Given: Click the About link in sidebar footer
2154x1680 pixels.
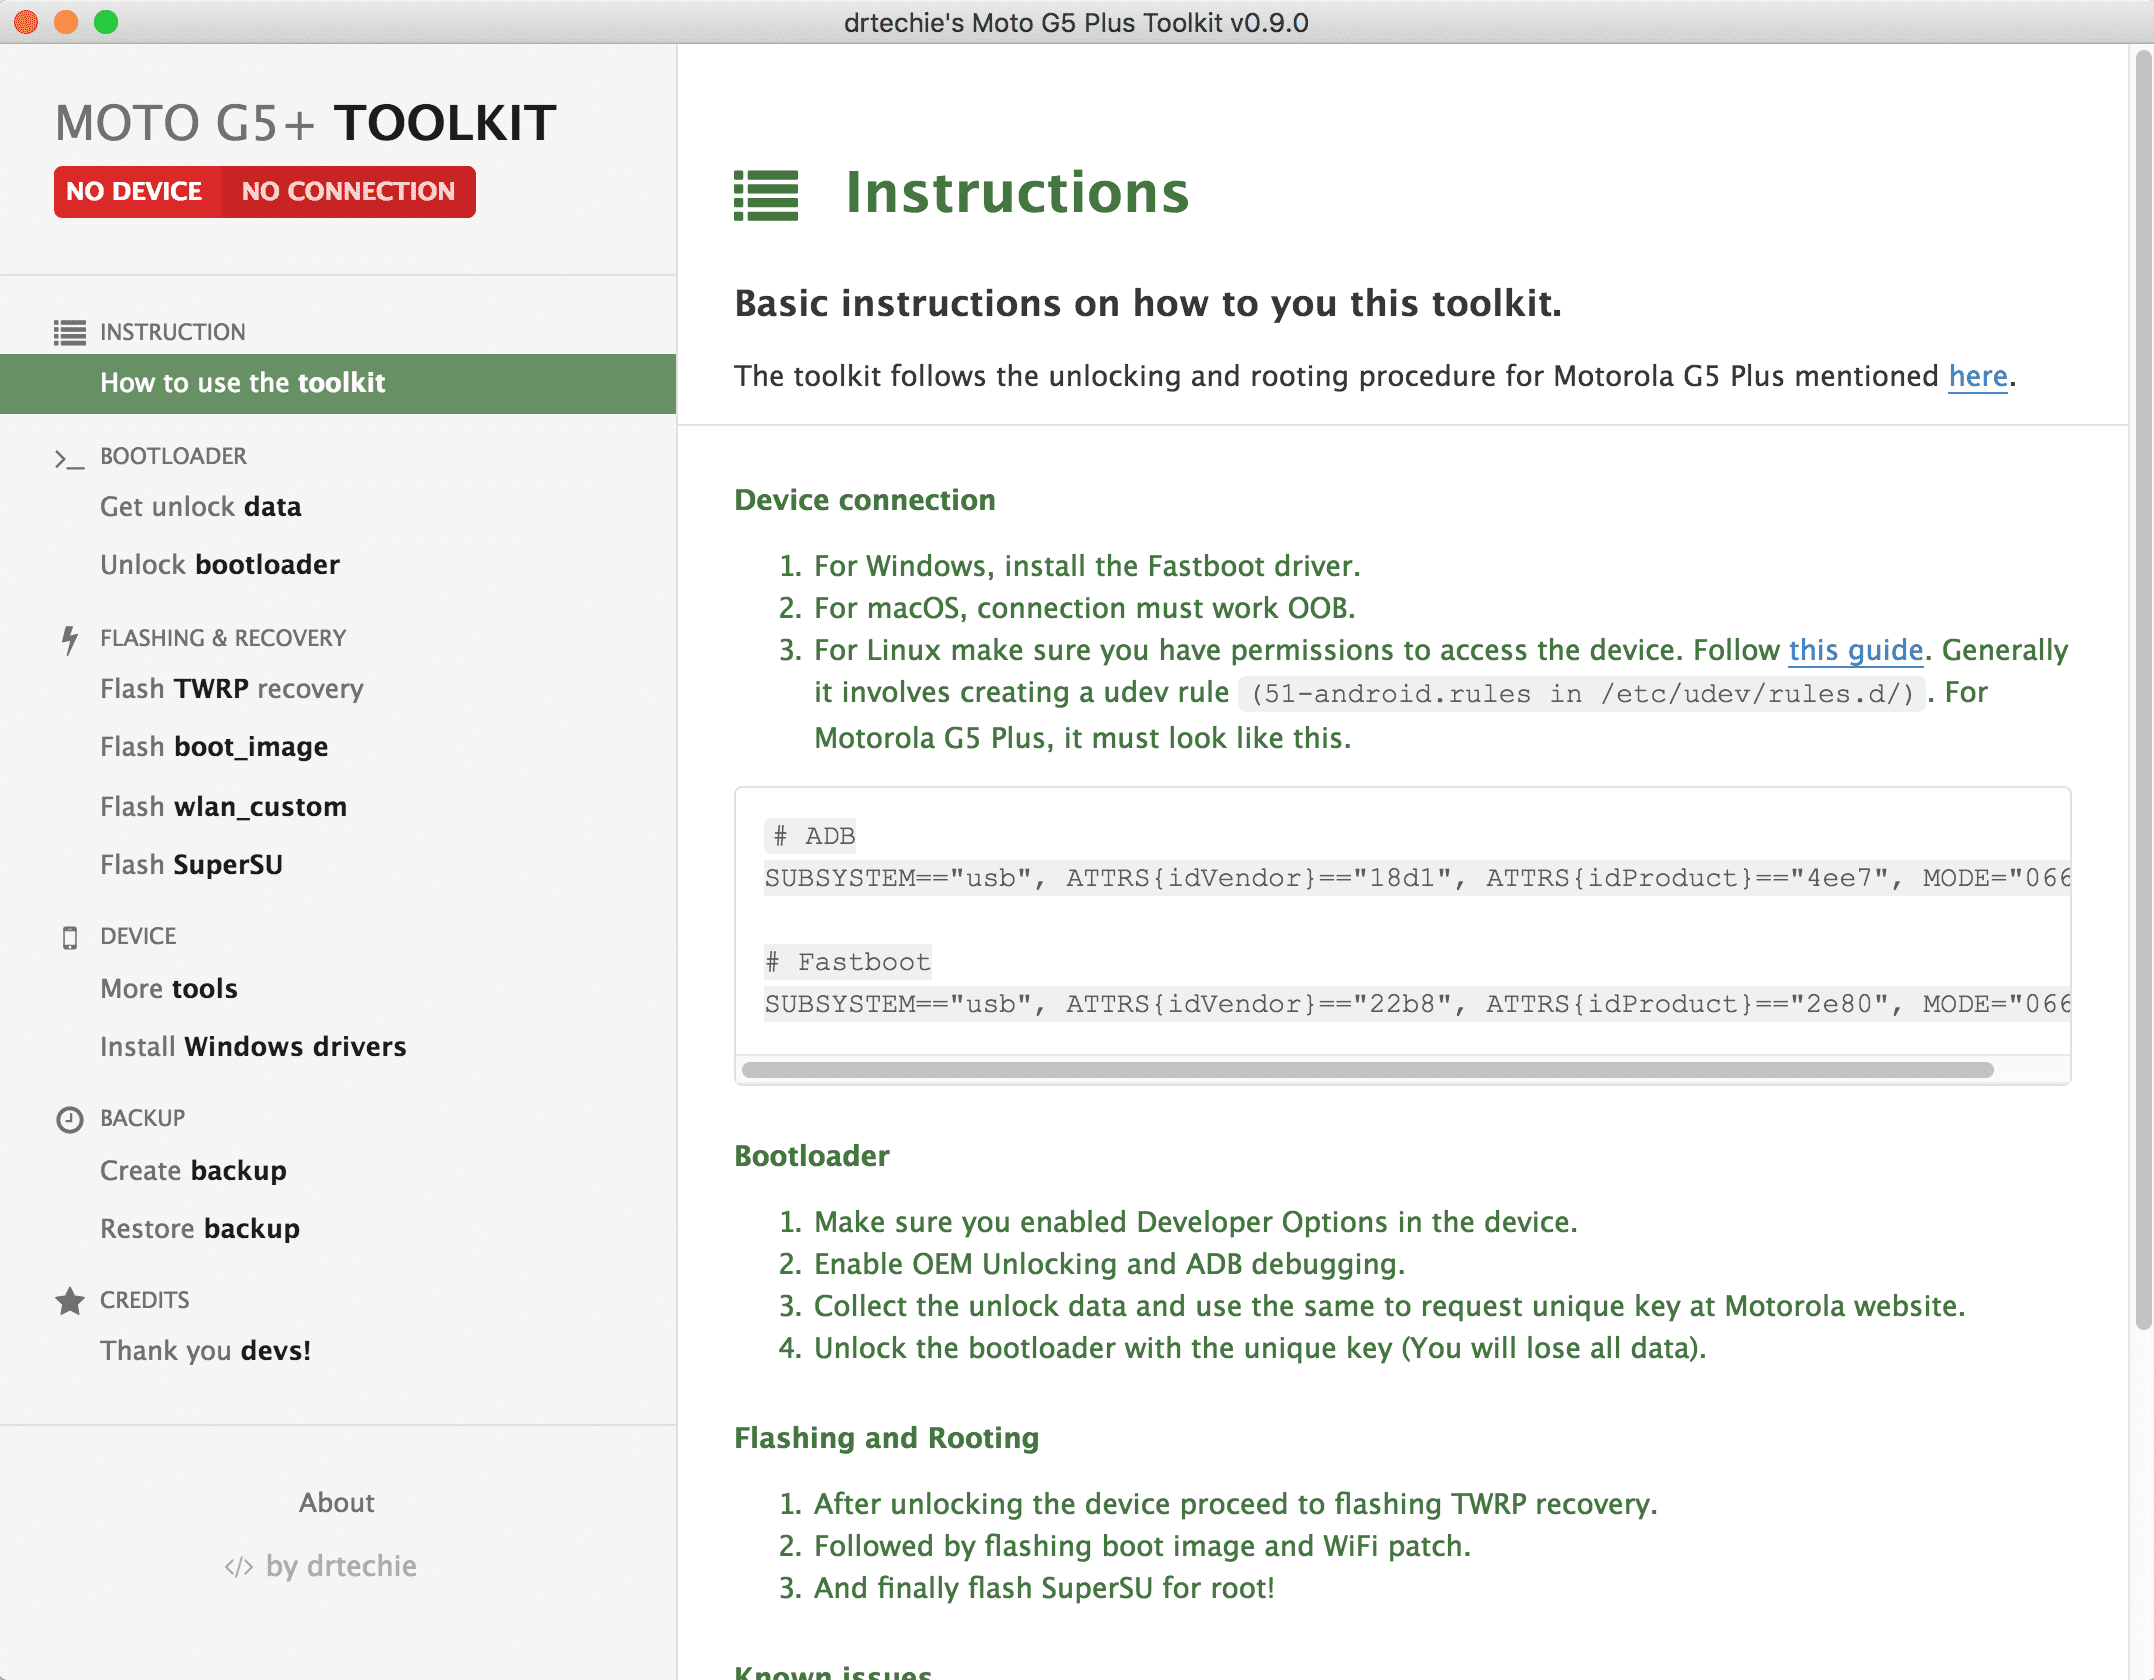Looking at the screenshot, I should click(x=337, y=1502).
